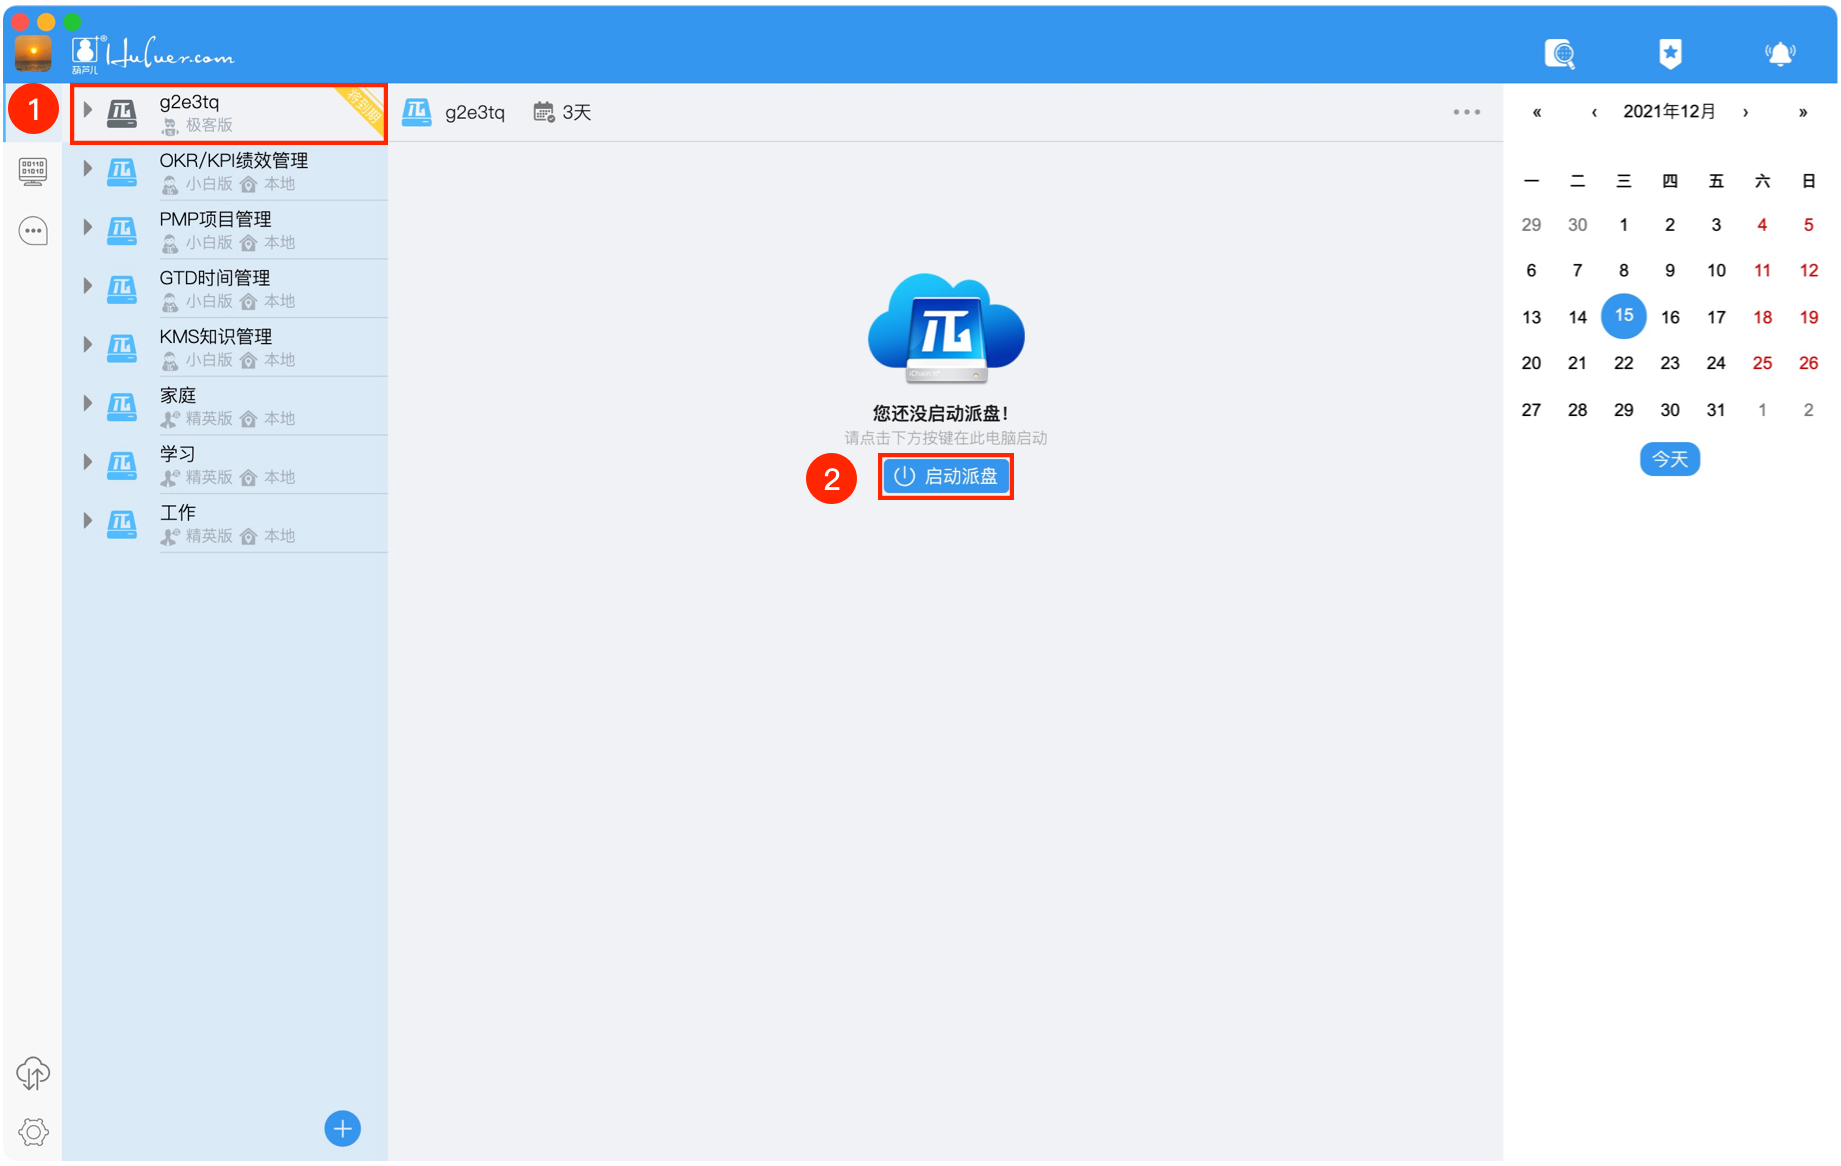Click the calendar icon next to 3天
The width and height of the screenshot is (1841, 1166).
click(544, 112)
